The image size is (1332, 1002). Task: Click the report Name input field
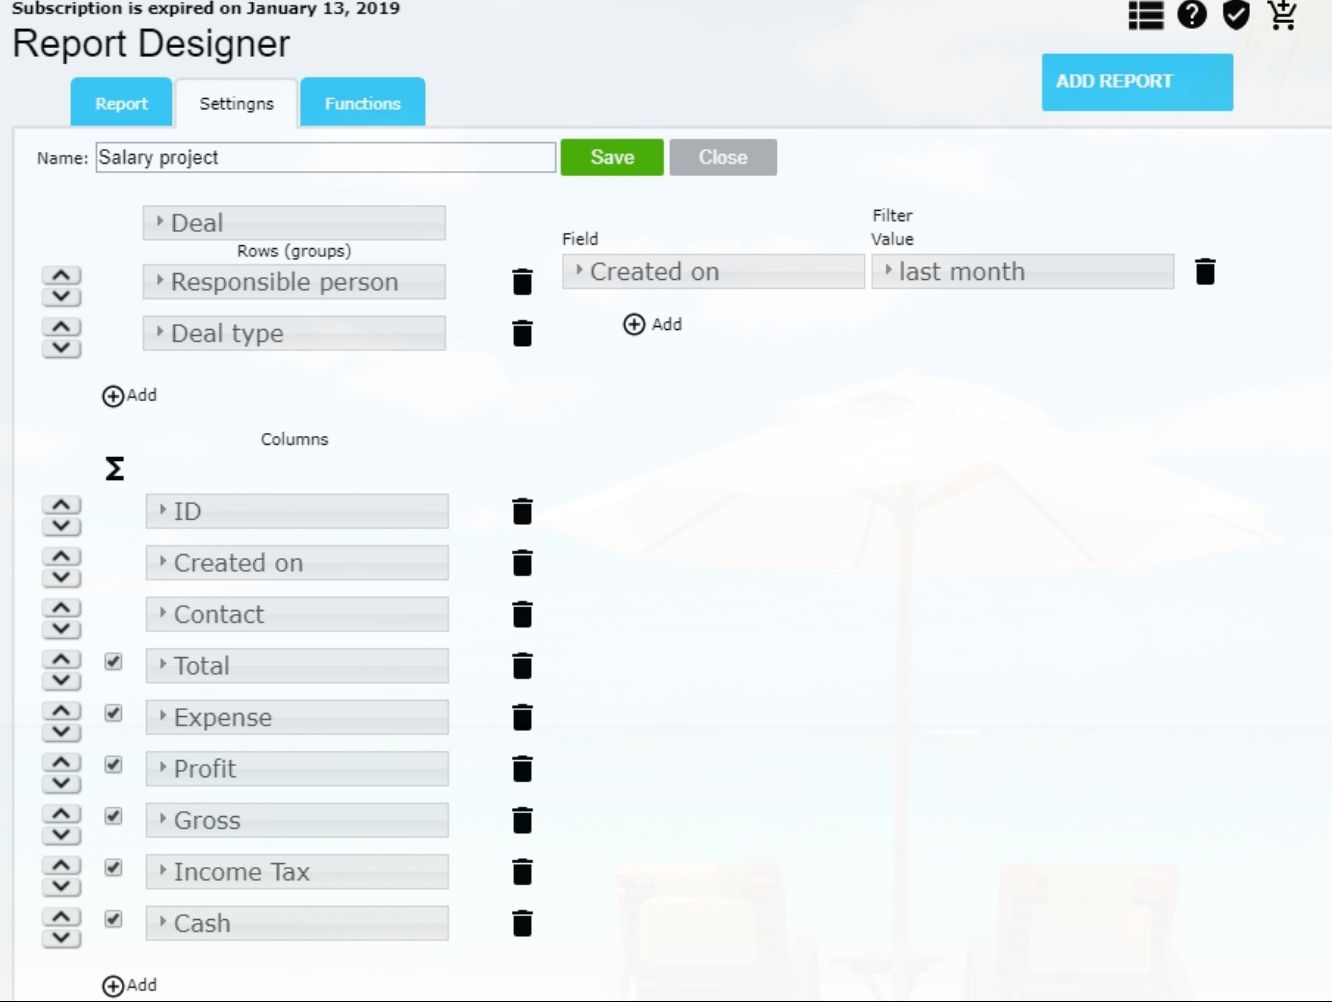coord(325,157)
